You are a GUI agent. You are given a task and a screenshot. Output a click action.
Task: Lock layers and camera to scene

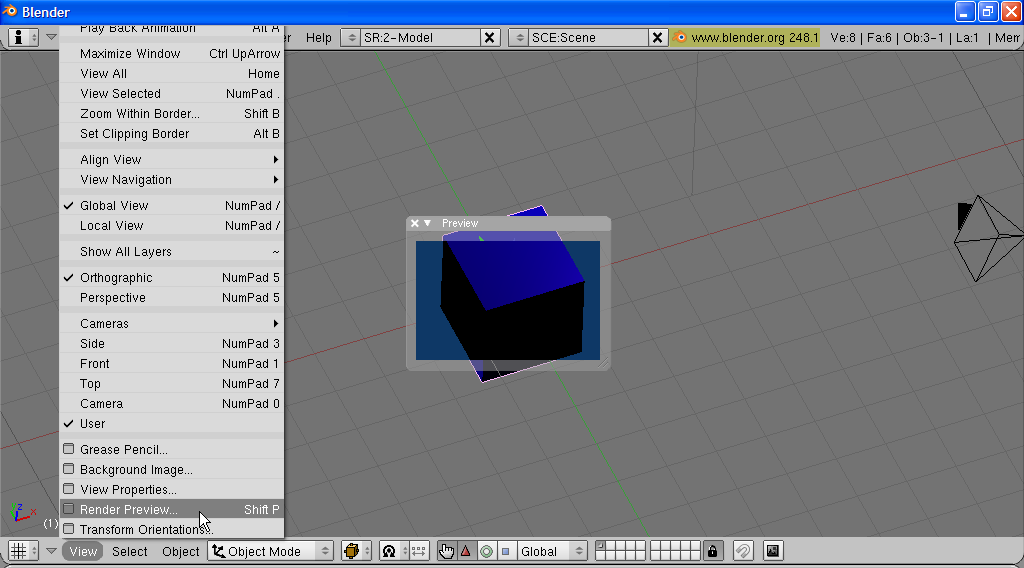pyautogui.click(x=712, y=551)
